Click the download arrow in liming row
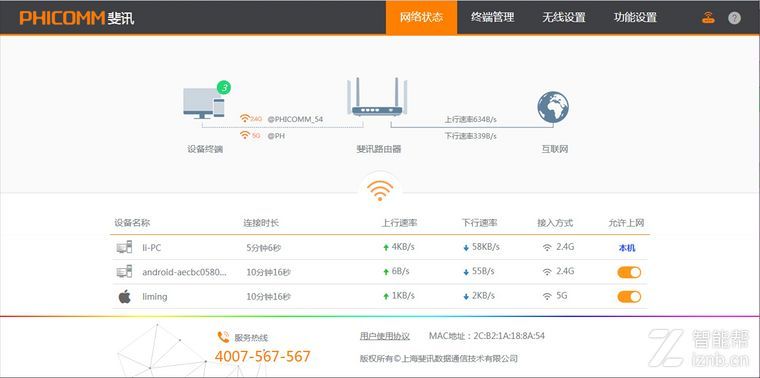The image size is (760, 378). [x=466, y=296]
